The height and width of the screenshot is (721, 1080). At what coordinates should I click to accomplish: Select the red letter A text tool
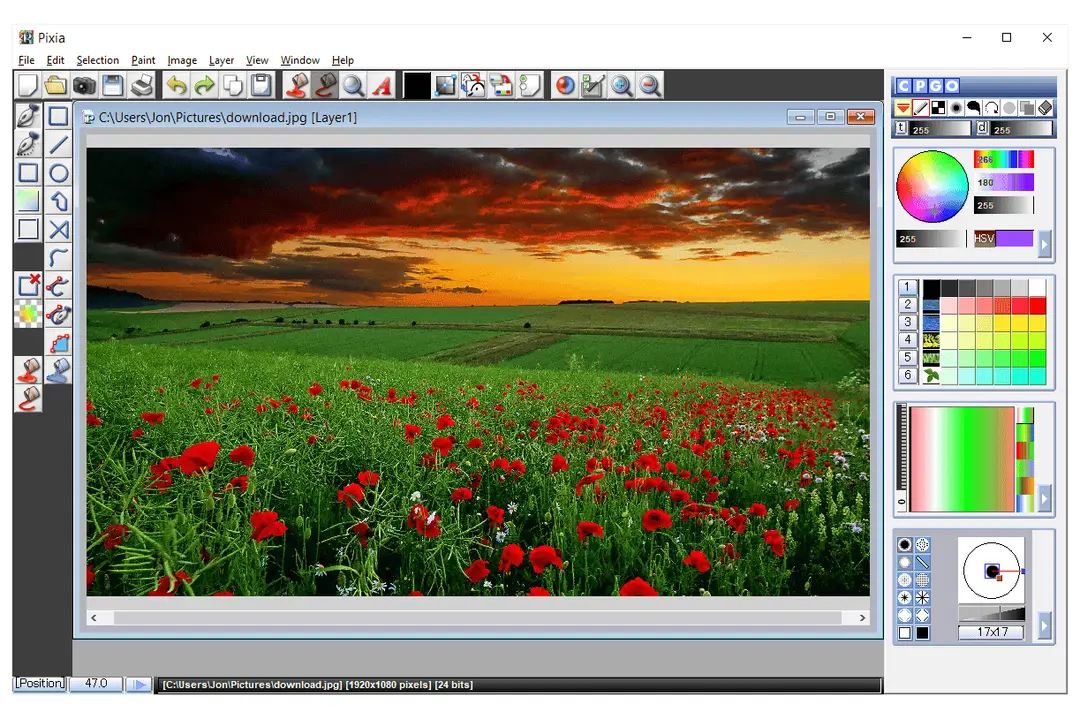point(382,85)
